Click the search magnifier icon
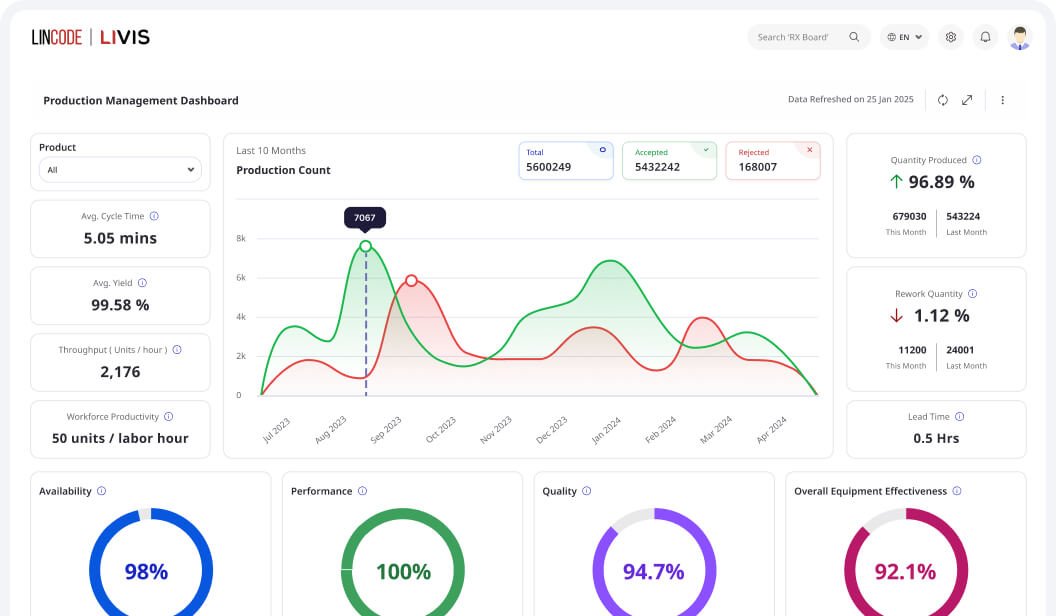This screenshot has width=1056, height=616. click(854, 37)
